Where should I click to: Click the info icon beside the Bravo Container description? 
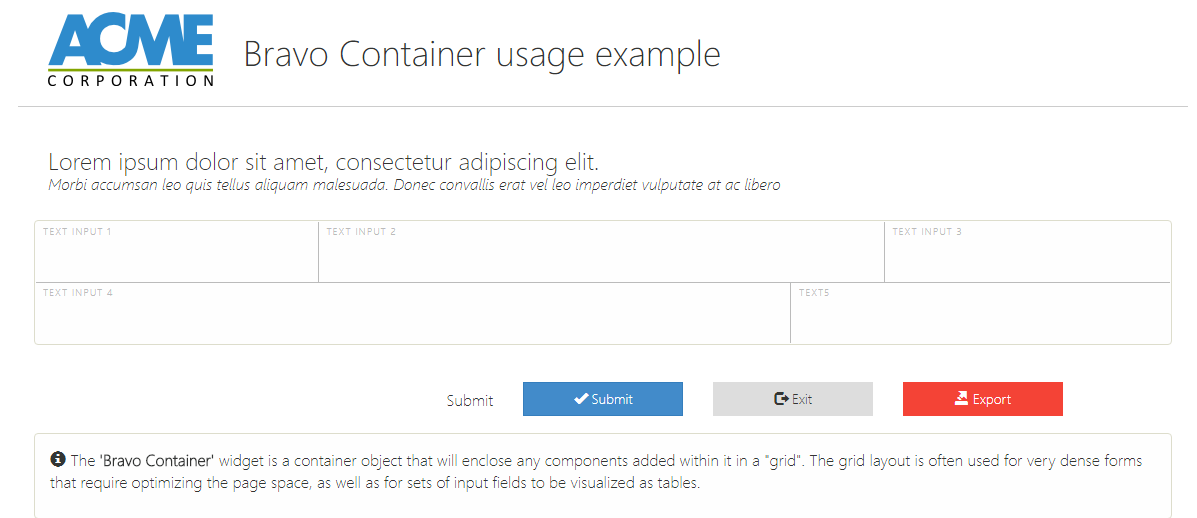click(58, 460)
